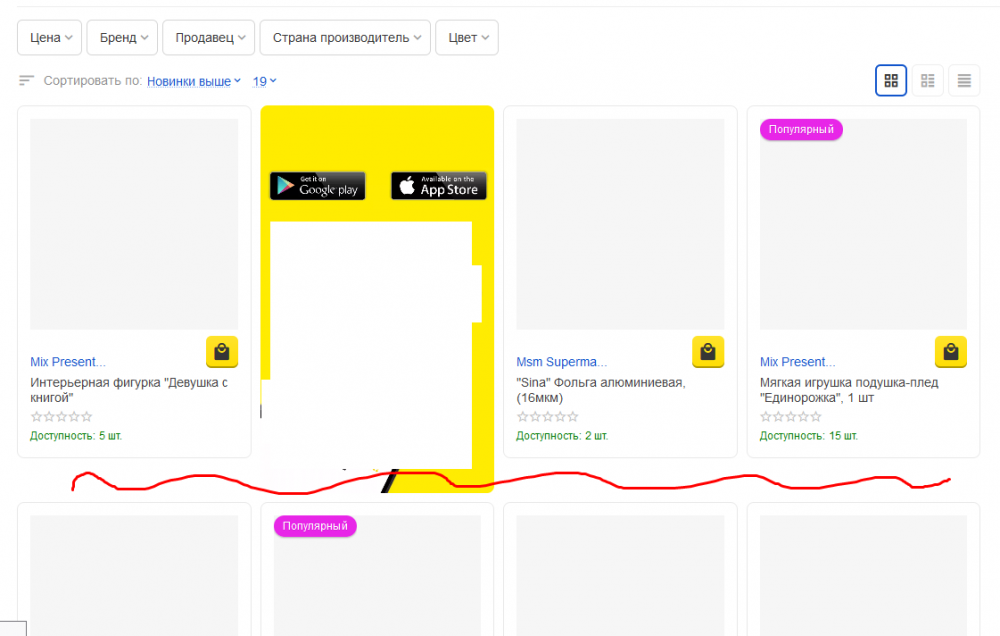Open Msm Superma... seller link

point(561,362)
